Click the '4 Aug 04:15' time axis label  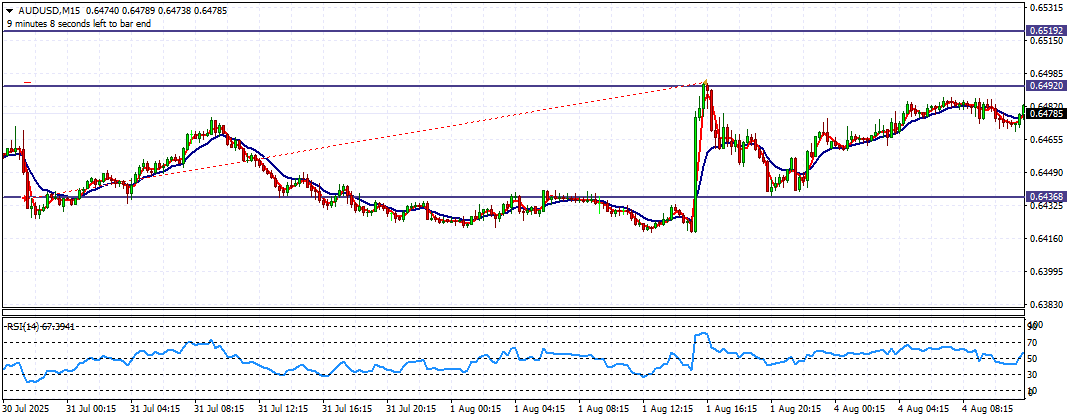point(925,410)
